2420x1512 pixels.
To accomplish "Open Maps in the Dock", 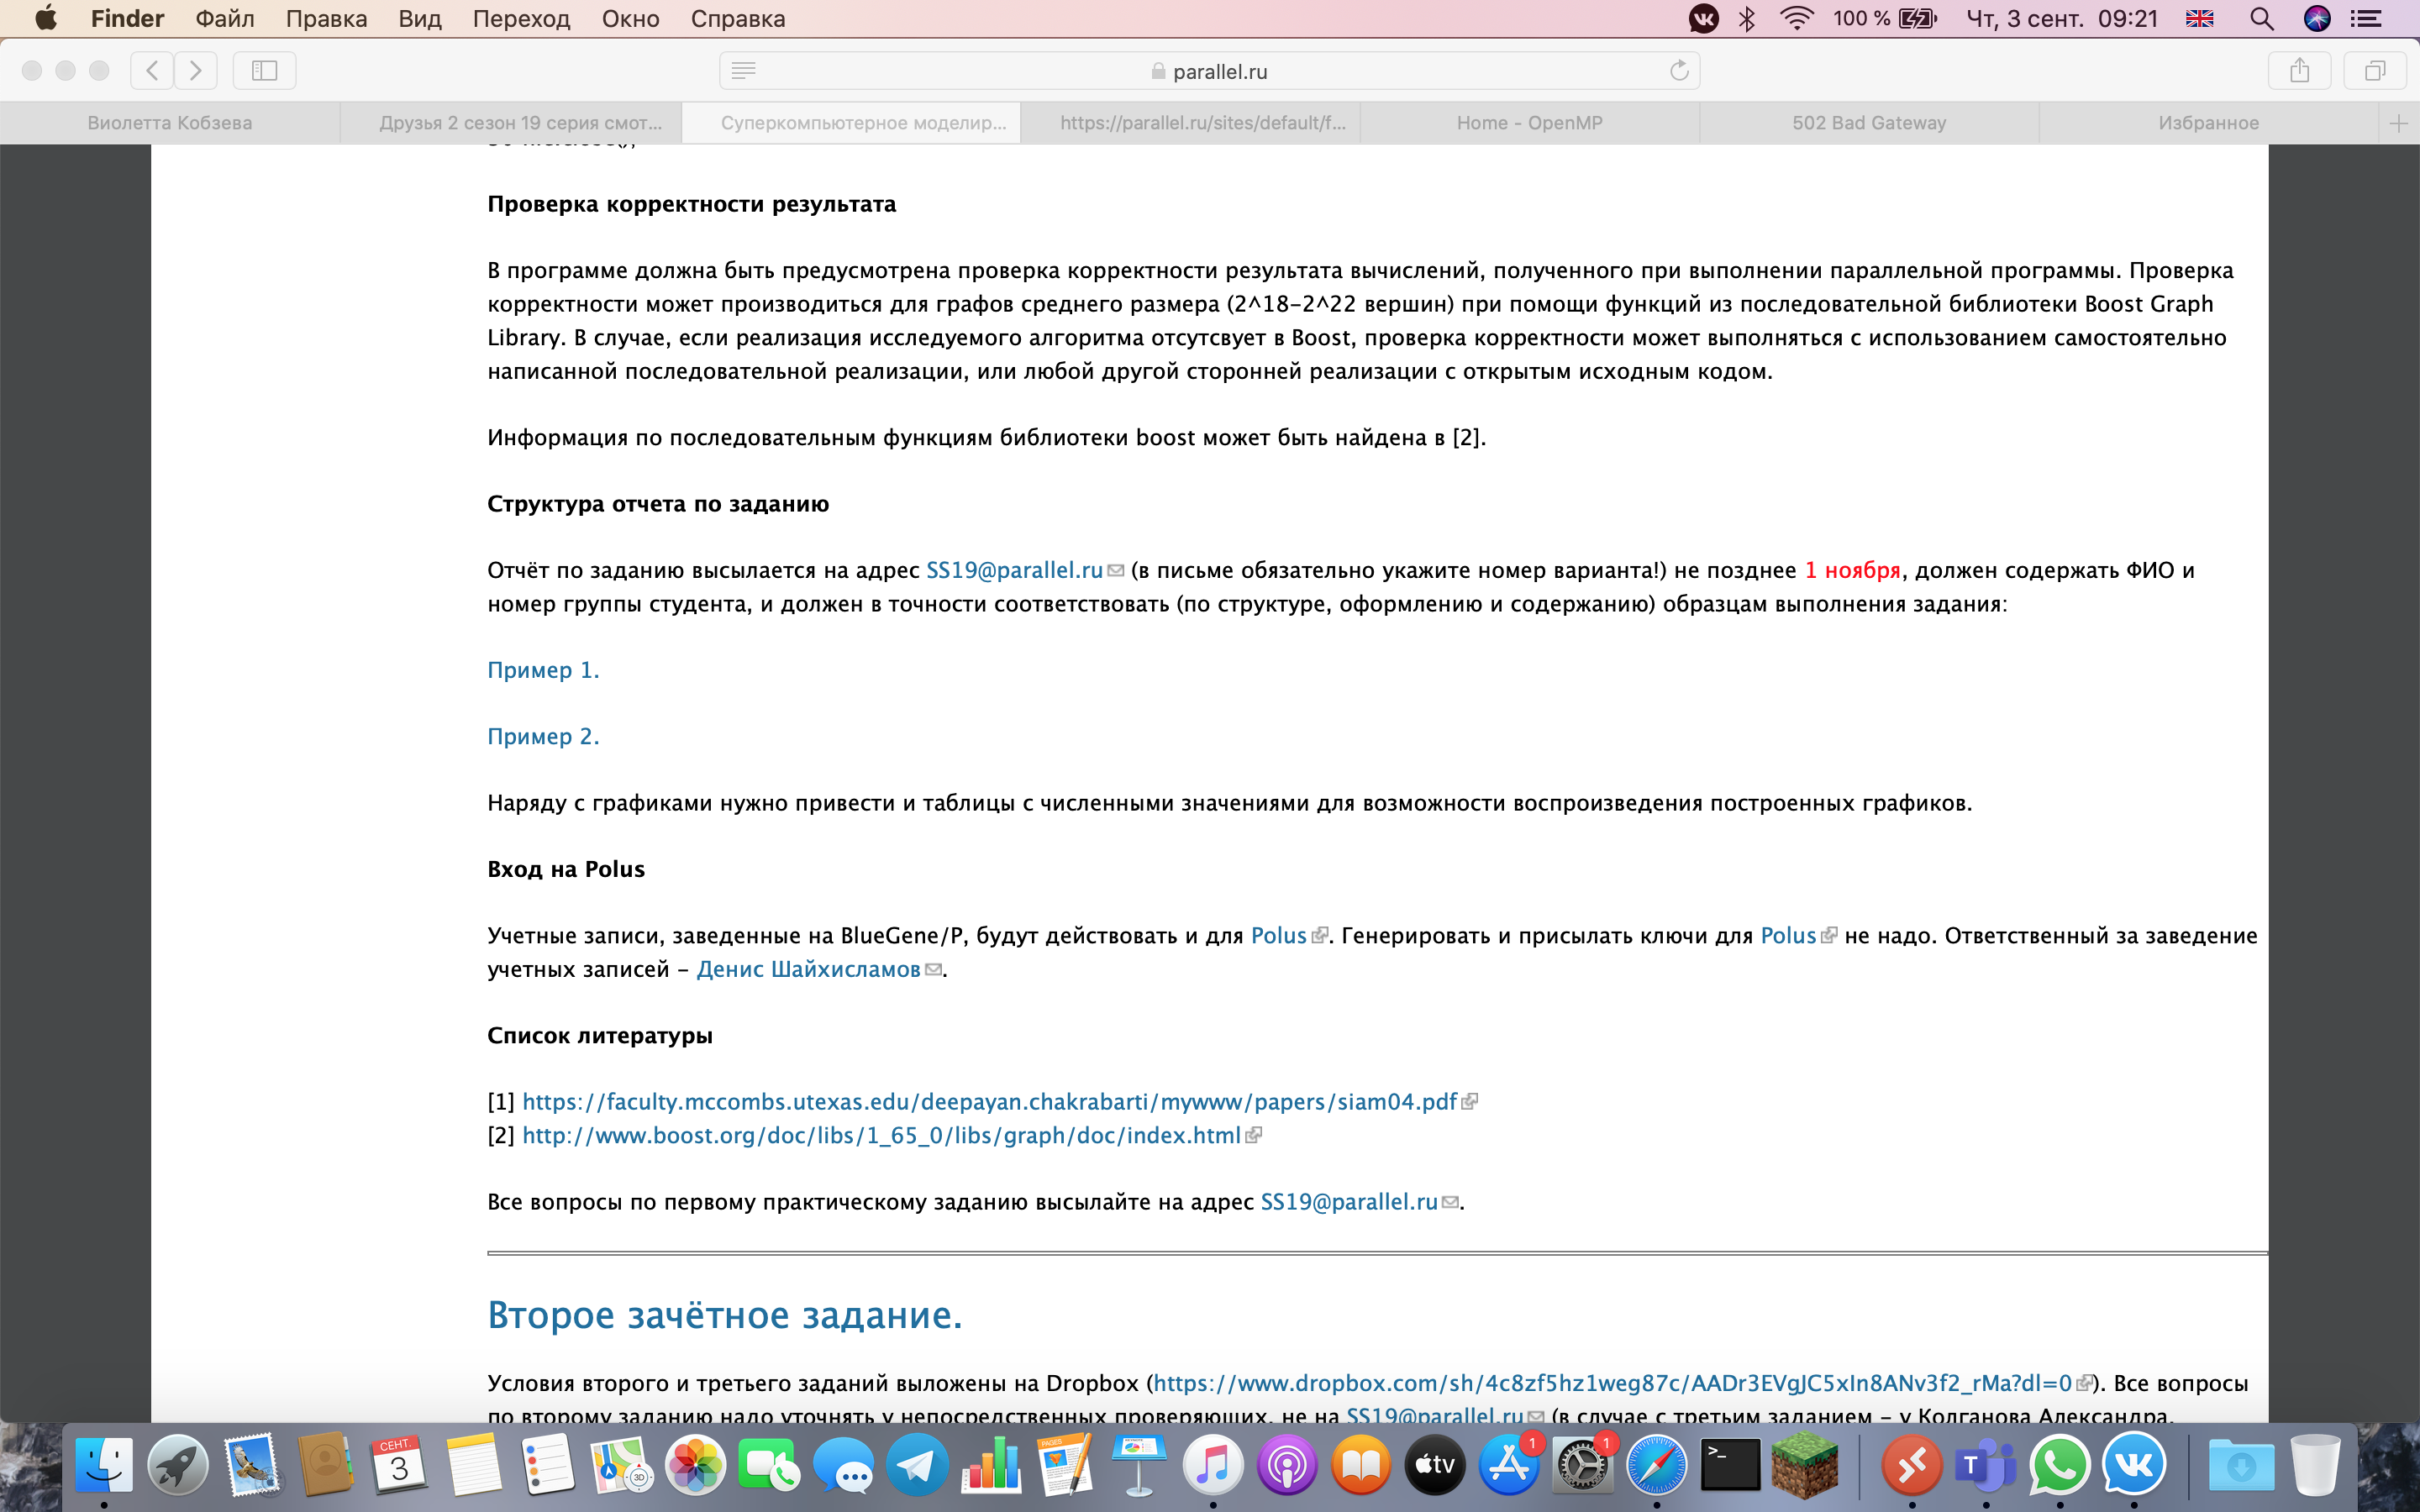I will coord(621,1465).
